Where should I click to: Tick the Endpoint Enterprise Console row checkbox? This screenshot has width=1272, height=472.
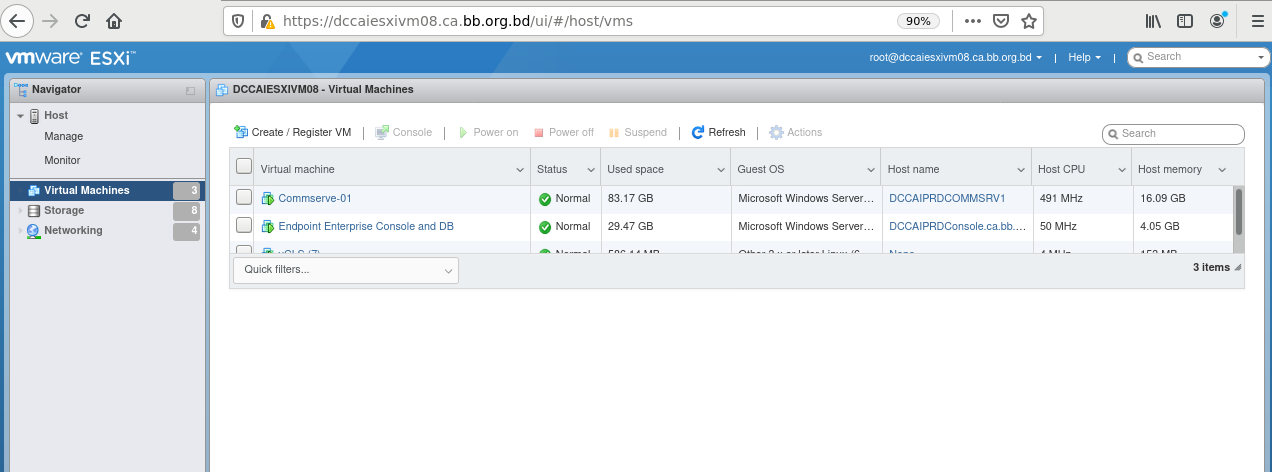(244, 226)
